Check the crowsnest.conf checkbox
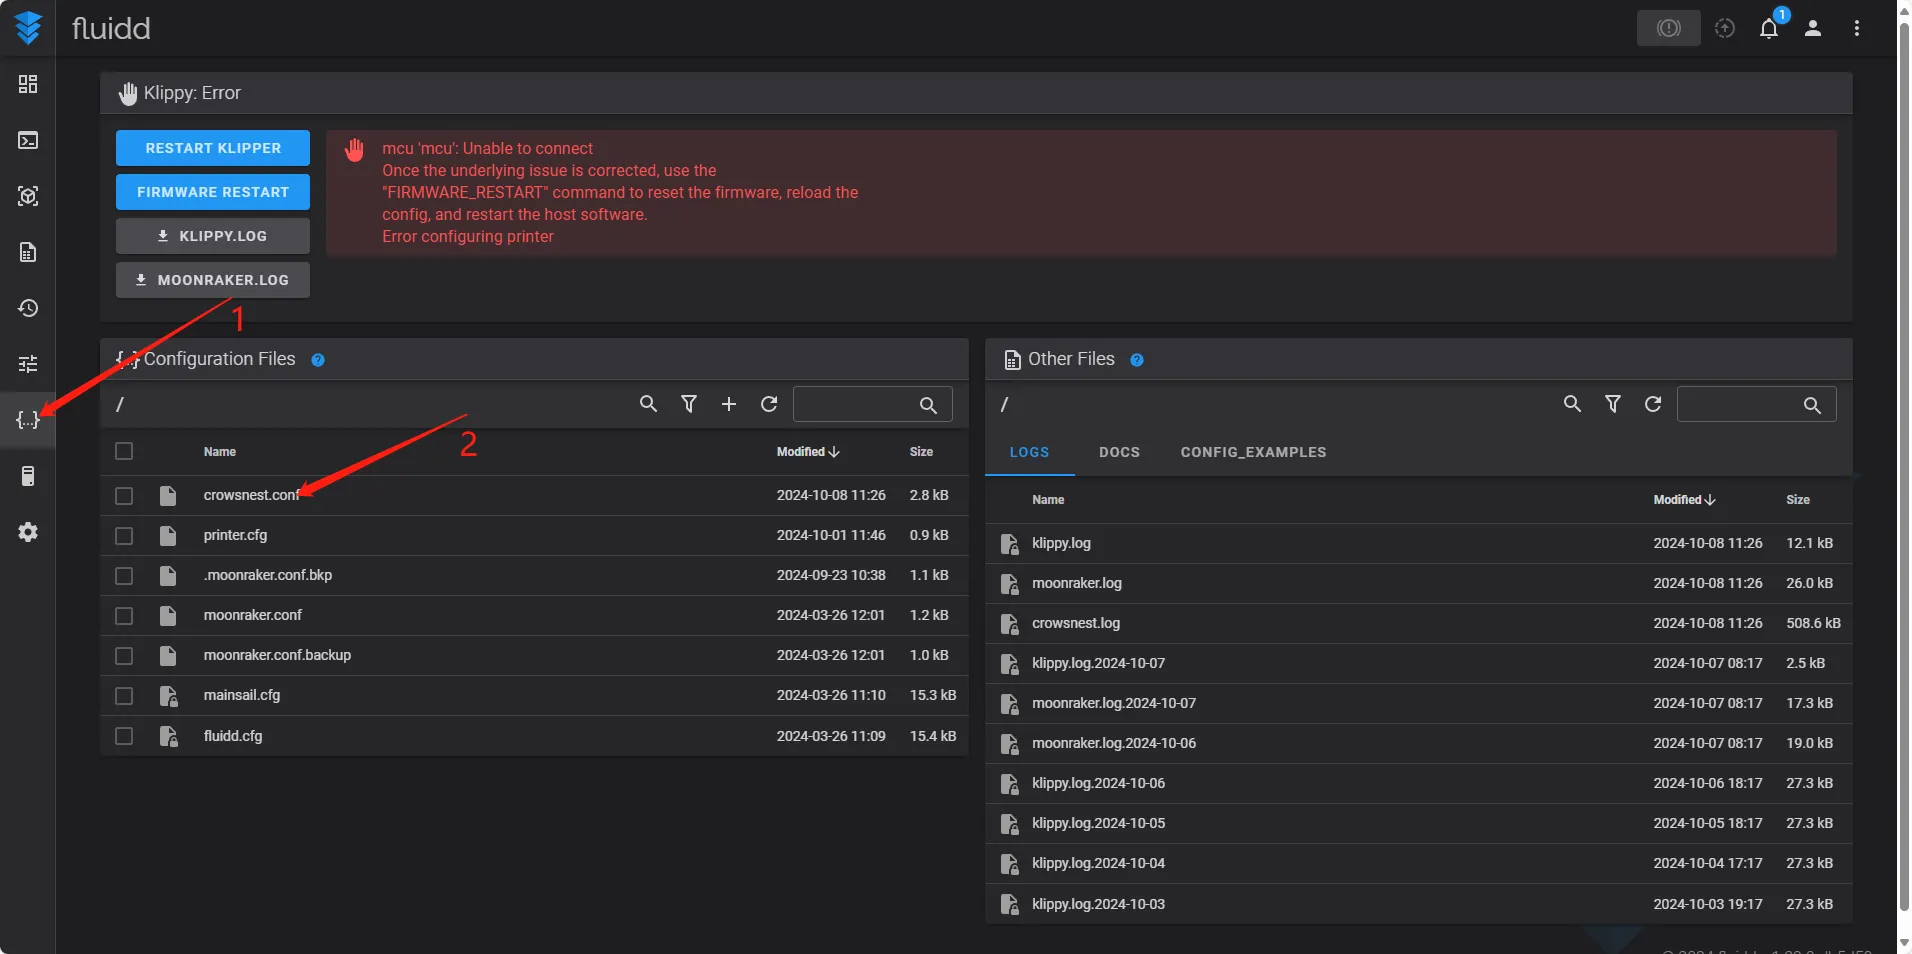The width and height of the screenshot is (1912, 954). coord(124,496)
